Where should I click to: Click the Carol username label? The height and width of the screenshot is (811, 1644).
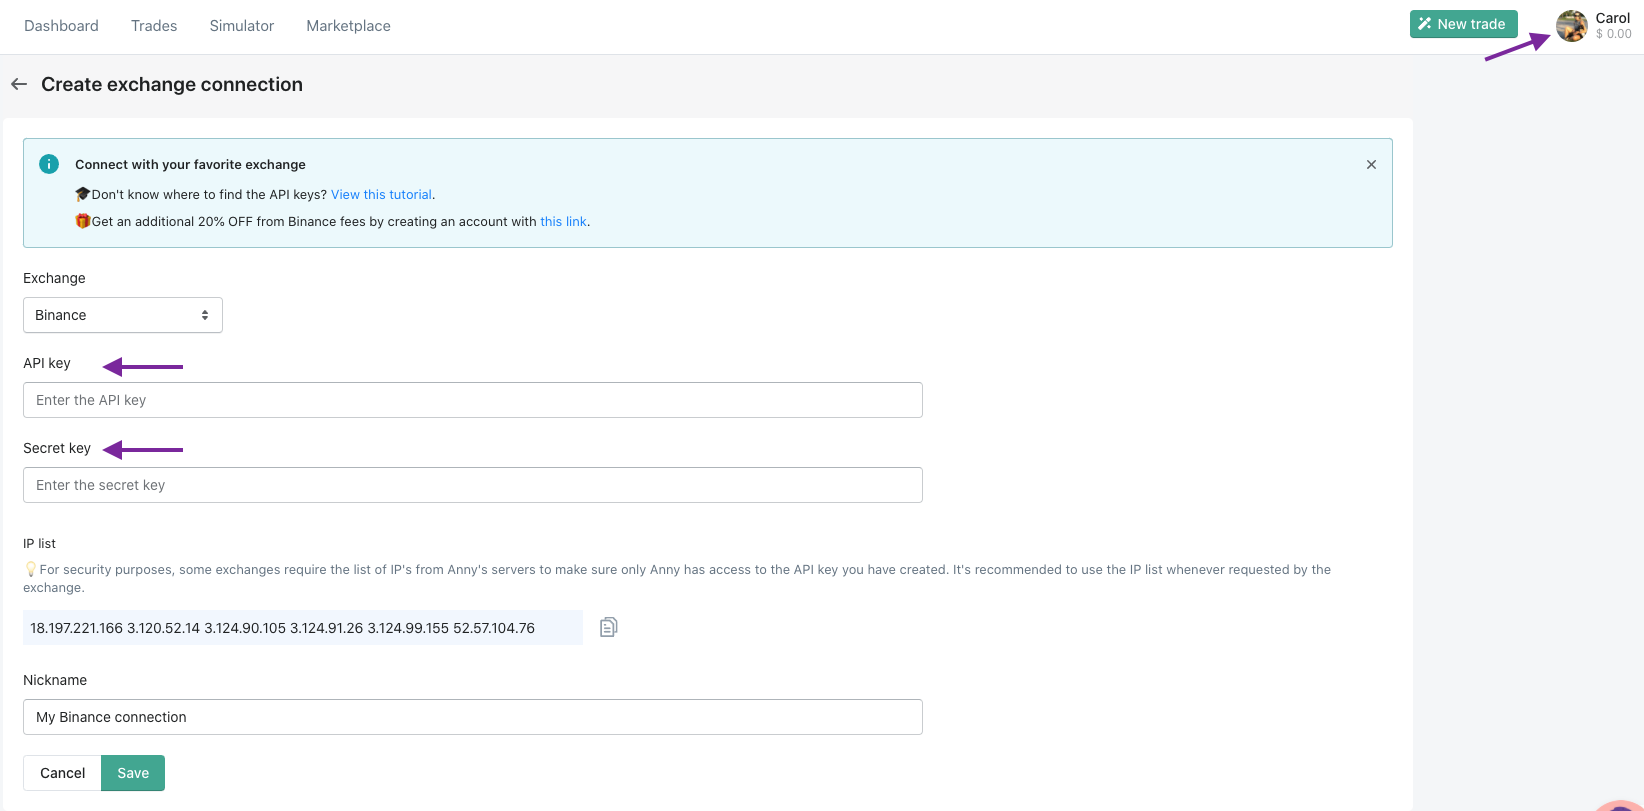[x=1612, y=18]
